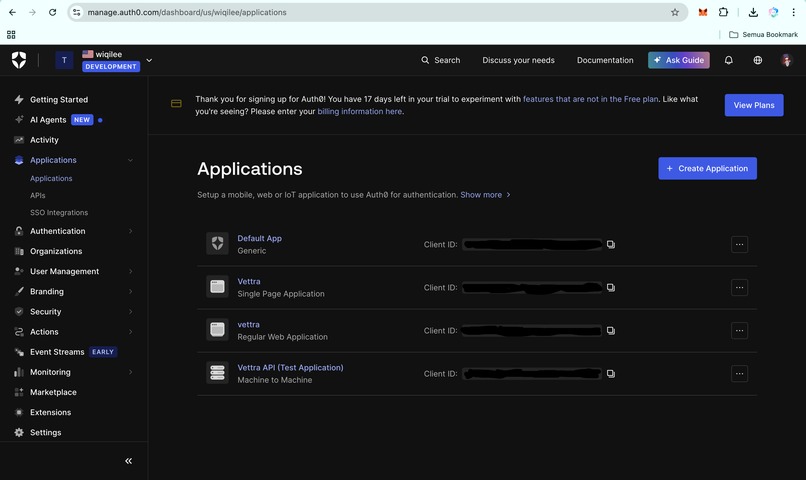Click the Default App shield icon
Viewport: 806px width, 480px height.
(x=217, y=244)
